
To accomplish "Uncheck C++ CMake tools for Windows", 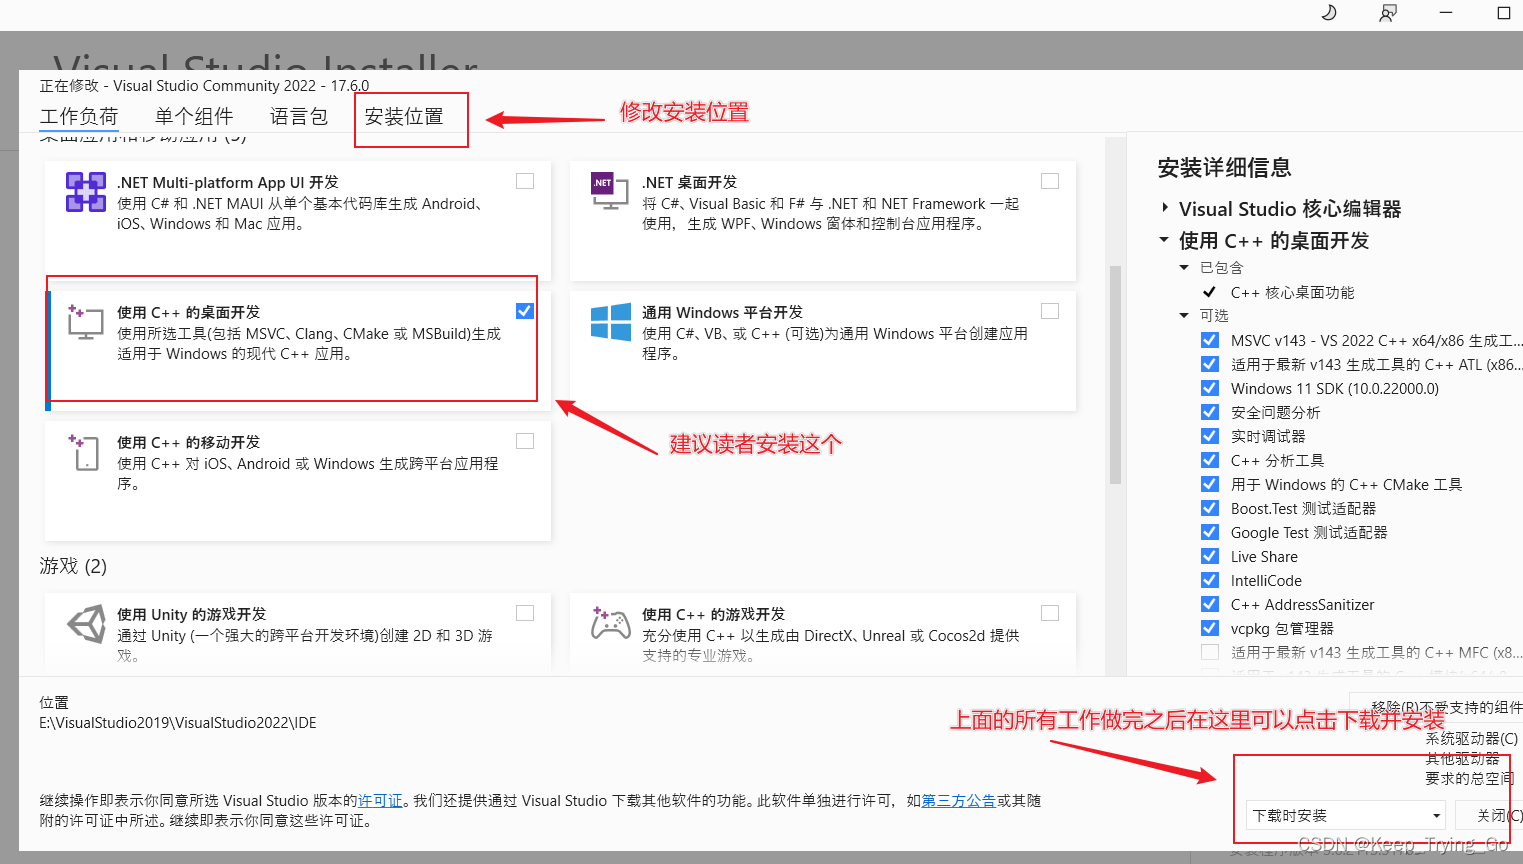I will pos(1210,484).
